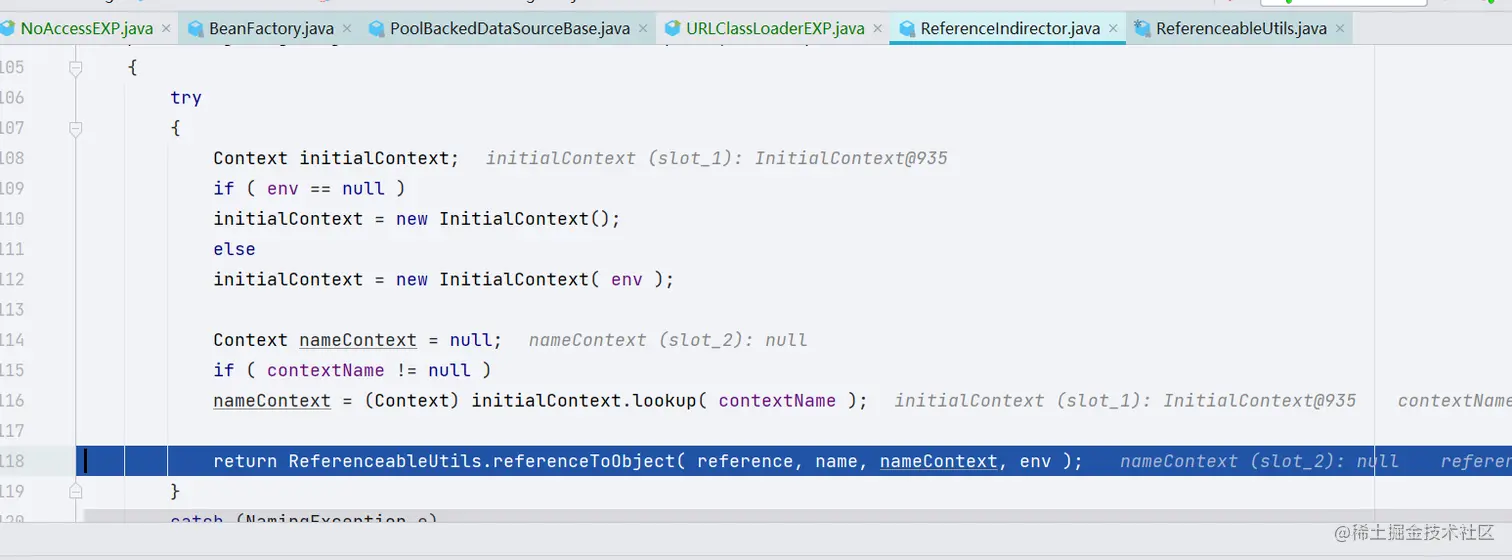Image resolution: width=1512 pixels, height=560 pixels.
Task: Click the InitialContext() constructor call on line 110
Action: click(525, 219)
